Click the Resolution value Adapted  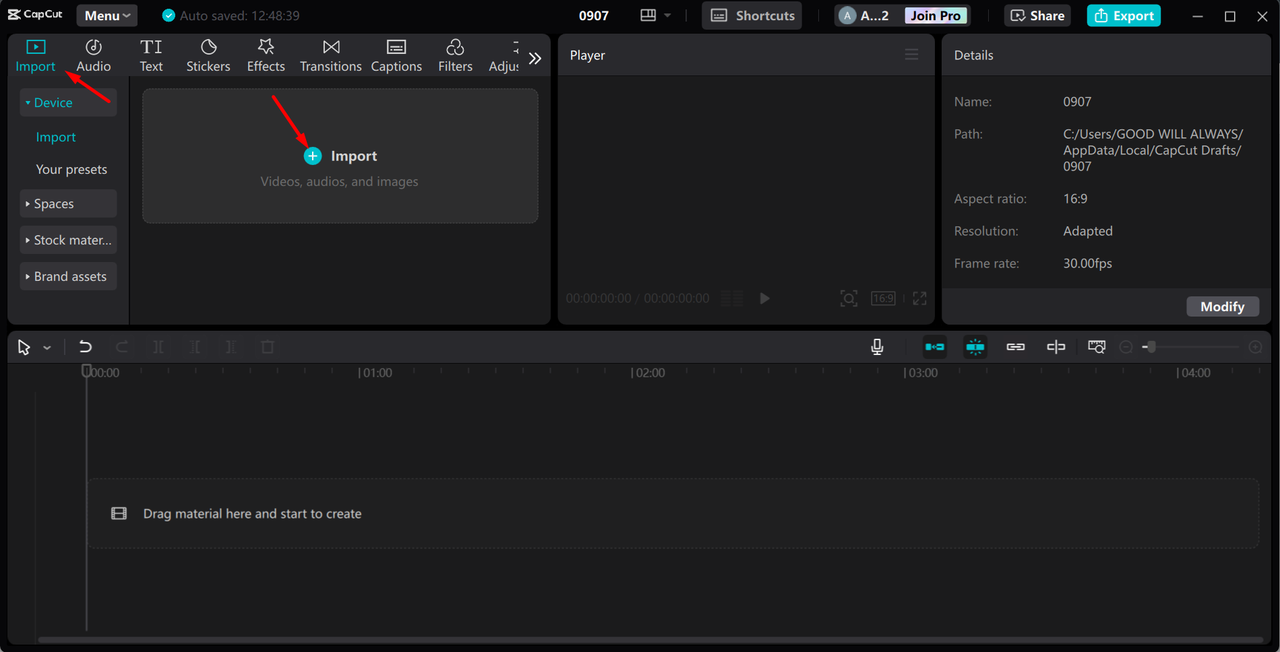1088,231
